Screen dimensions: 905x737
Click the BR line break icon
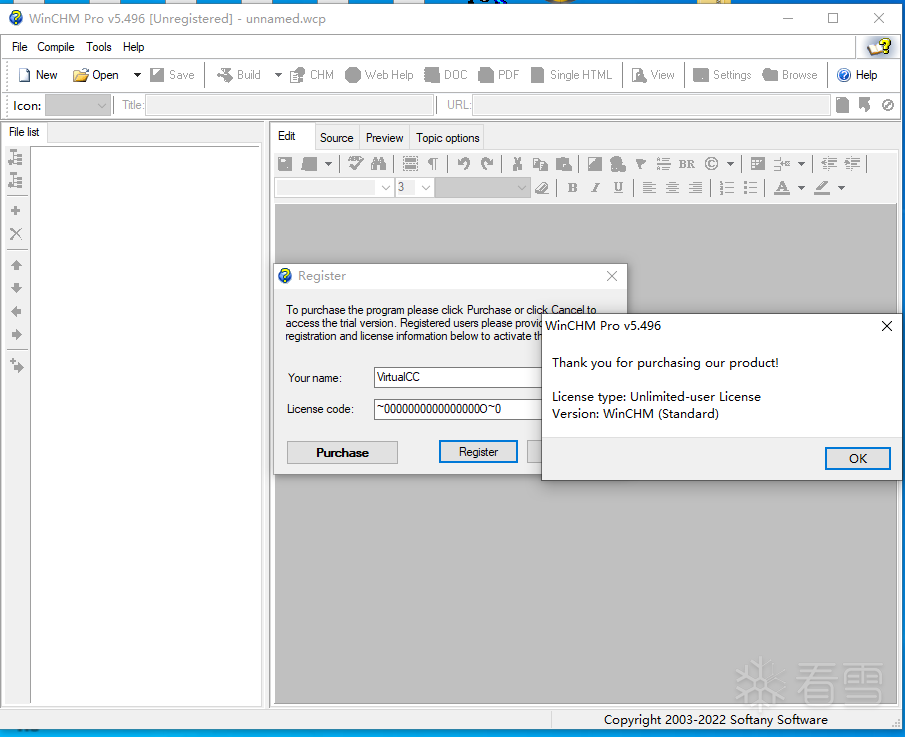687,164
